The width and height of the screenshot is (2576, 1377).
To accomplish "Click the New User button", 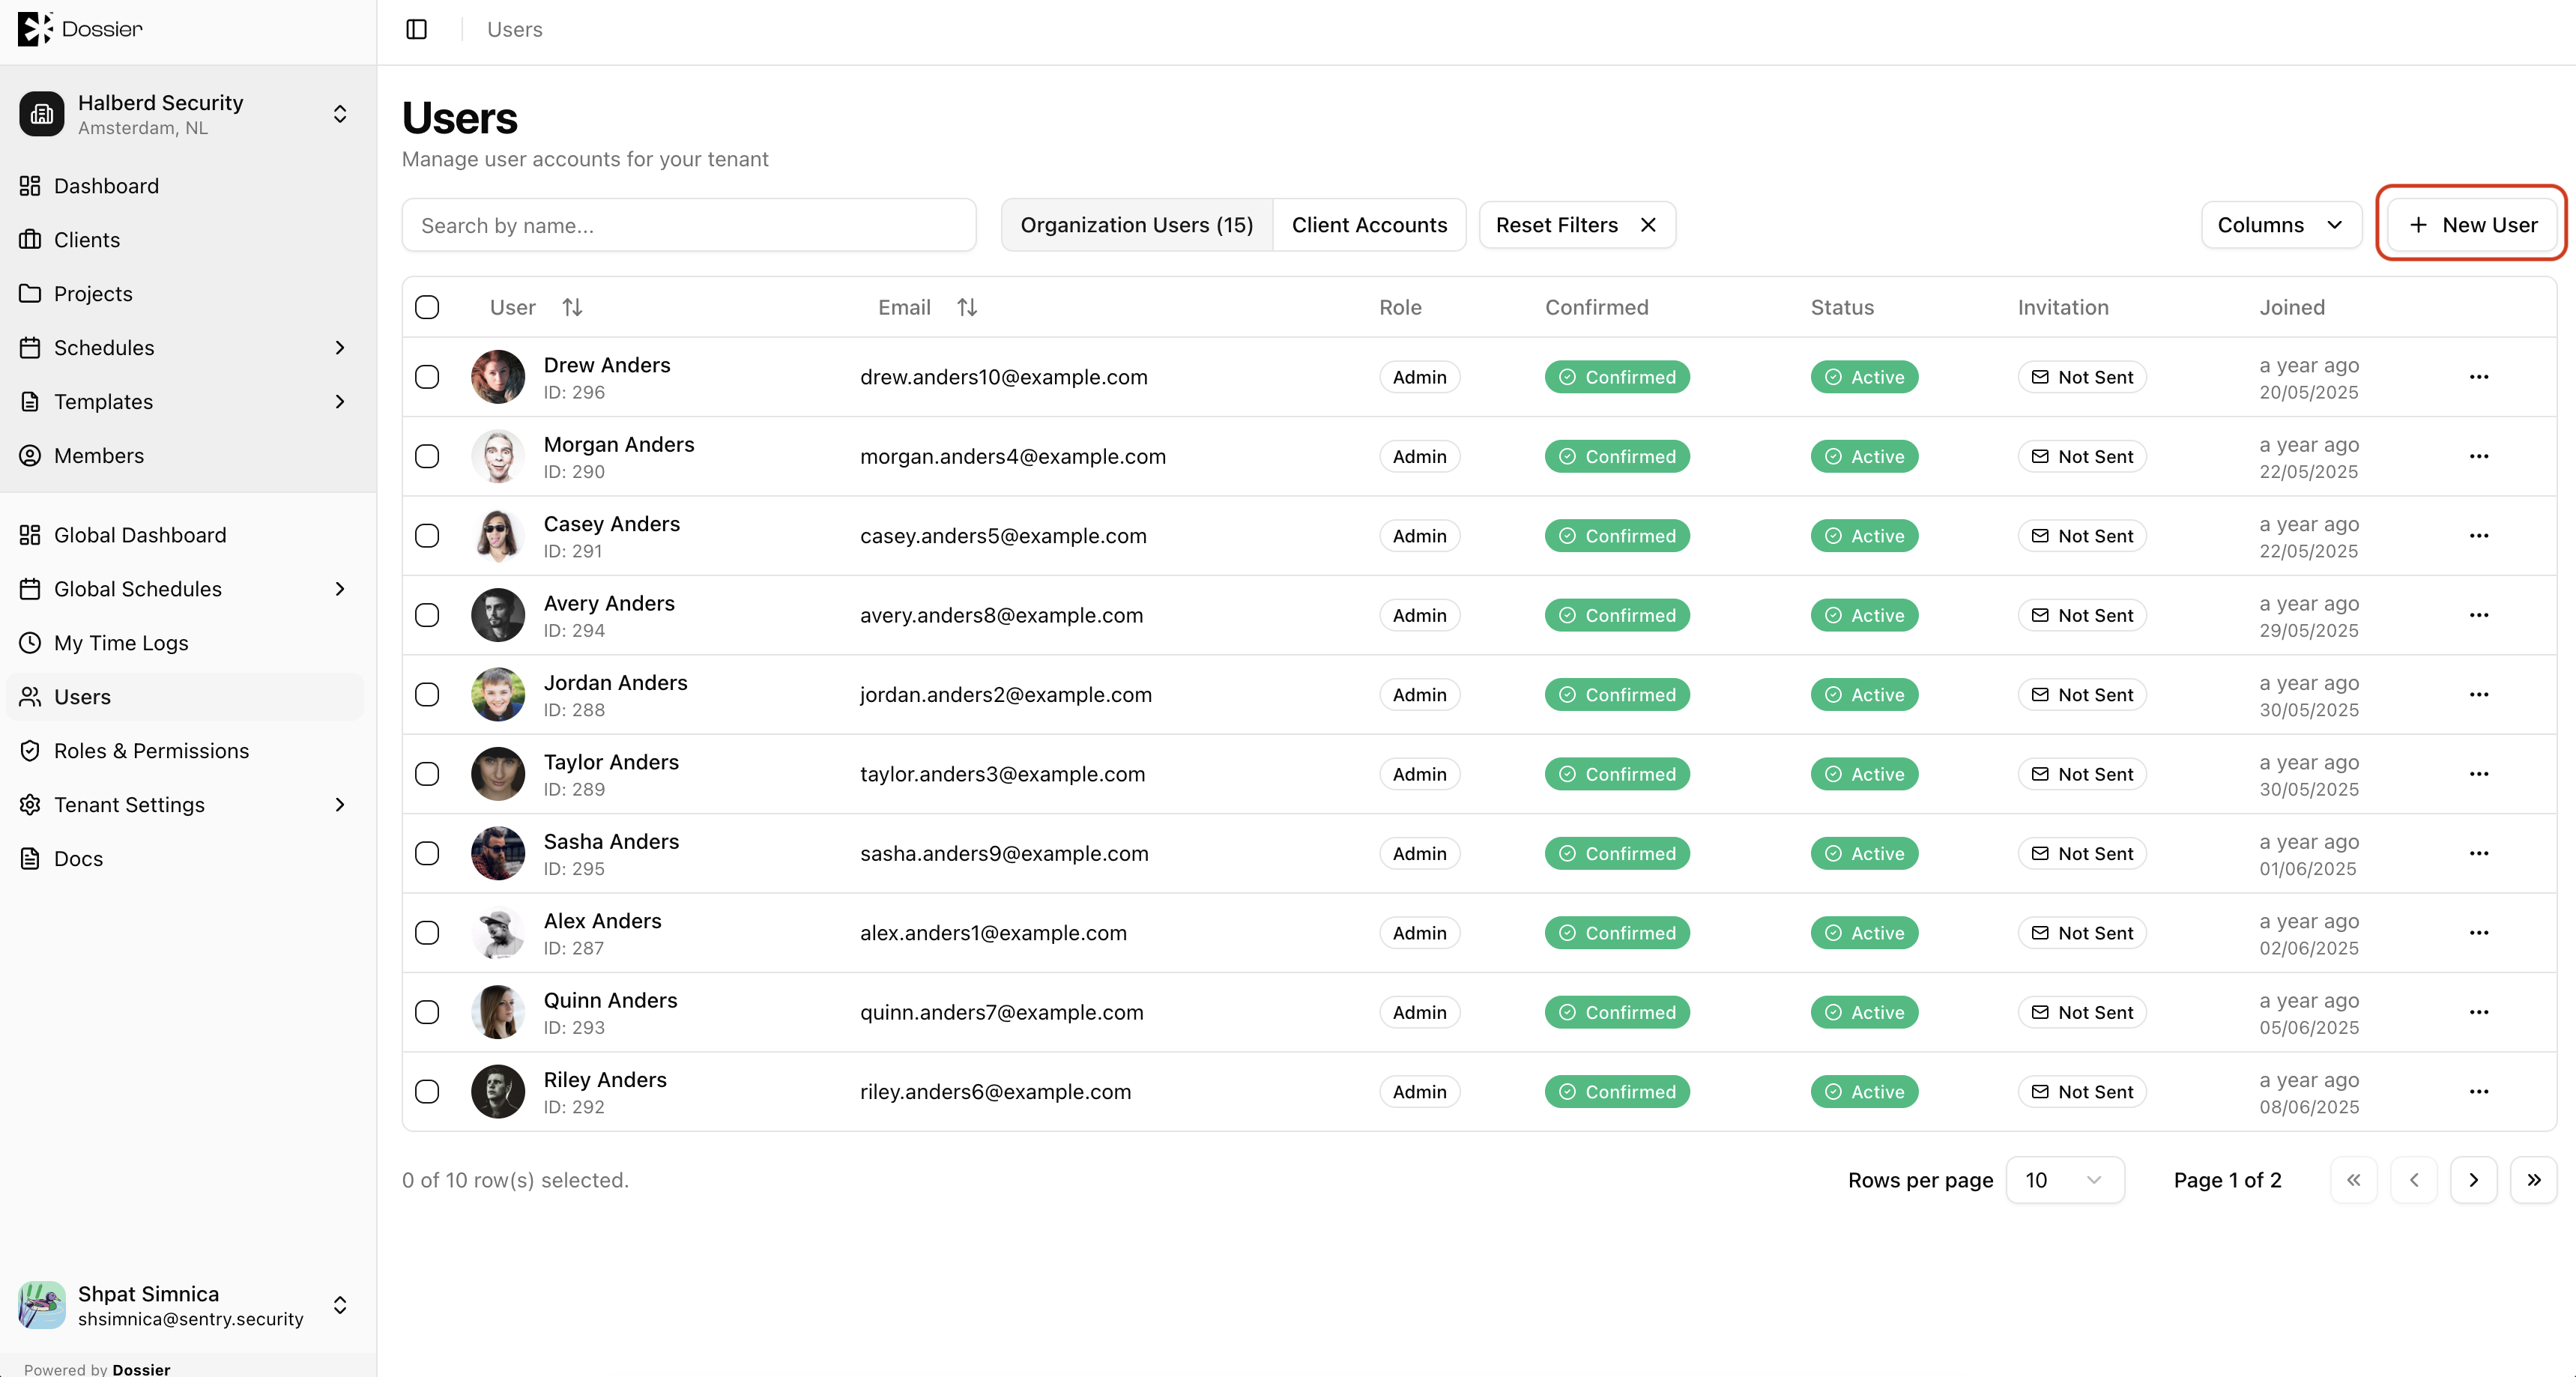I will (x=2472, y=225).
